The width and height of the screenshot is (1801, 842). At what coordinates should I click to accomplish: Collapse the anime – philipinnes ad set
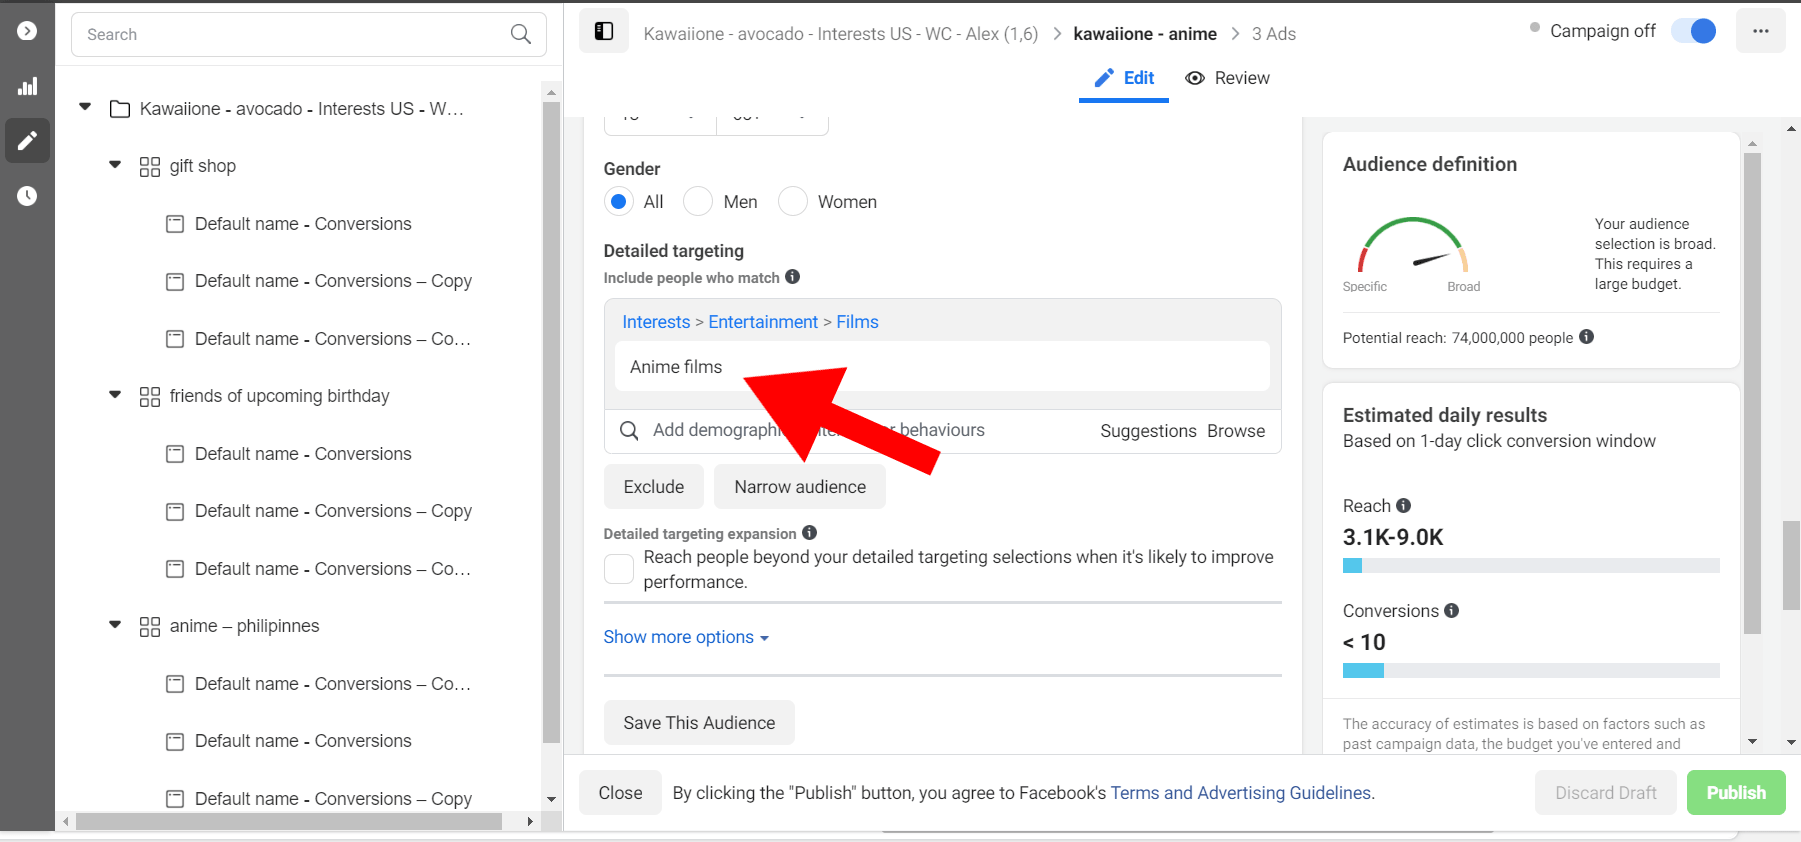pos(115,625)
